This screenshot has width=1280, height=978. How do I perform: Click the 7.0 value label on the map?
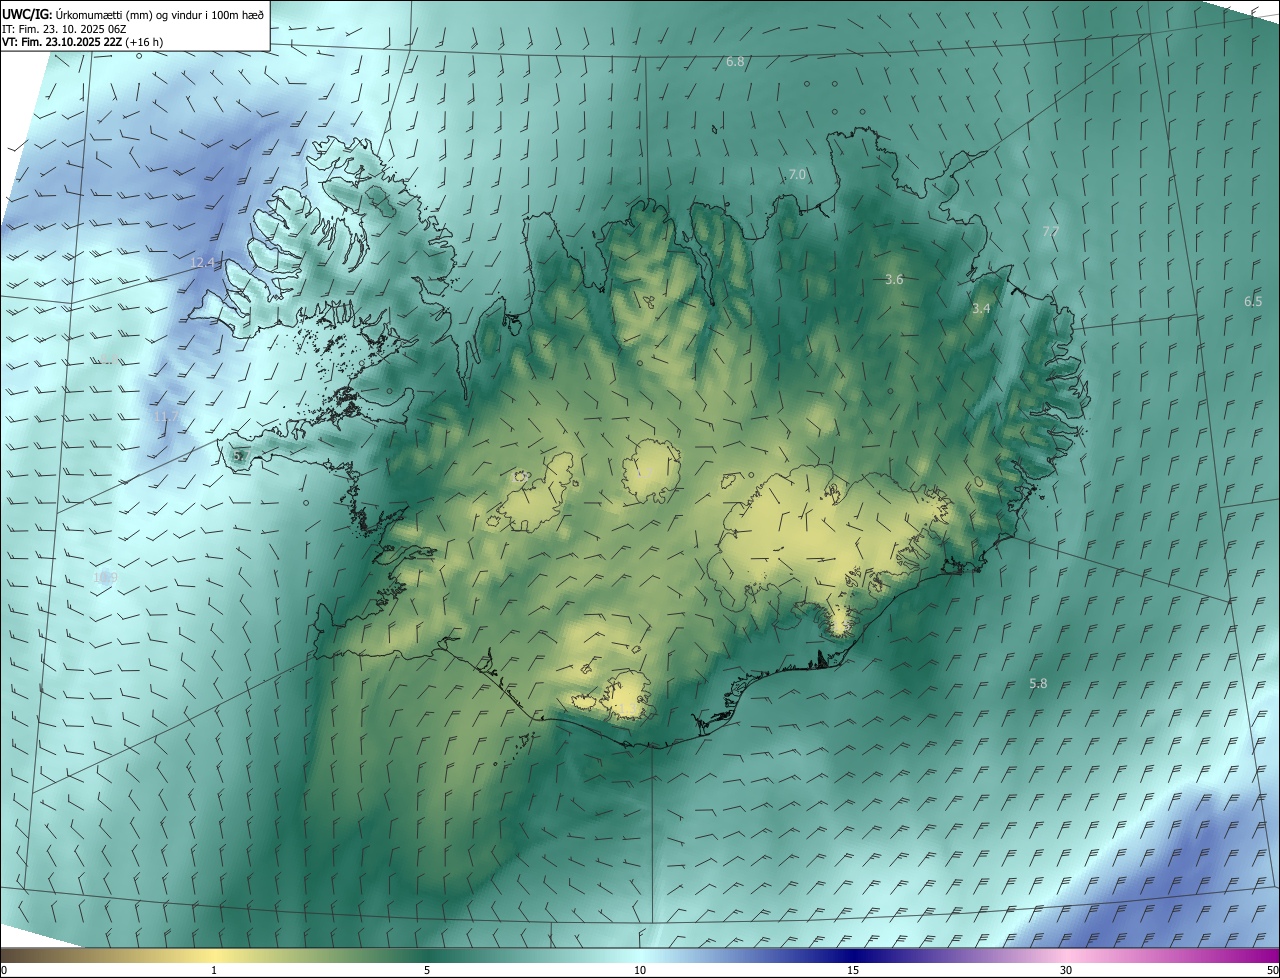797,174
